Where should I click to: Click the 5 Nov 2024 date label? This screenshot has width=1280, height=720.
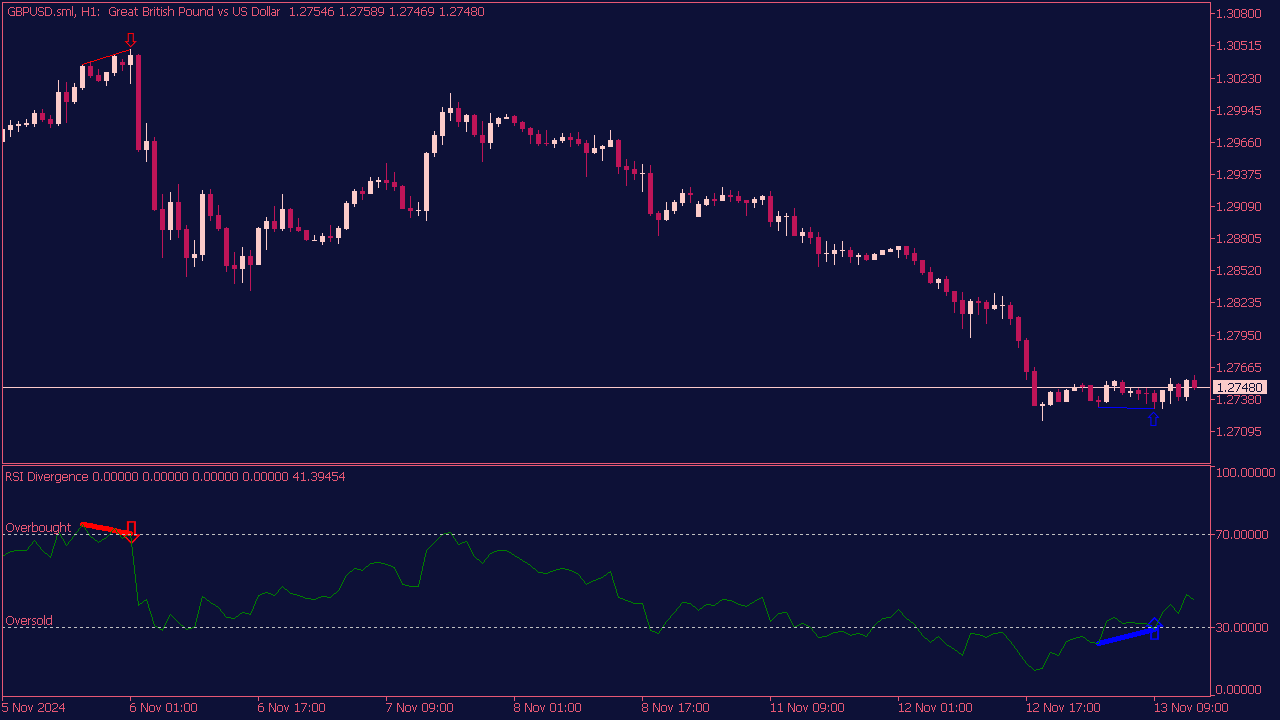click(x=35, y=708)
